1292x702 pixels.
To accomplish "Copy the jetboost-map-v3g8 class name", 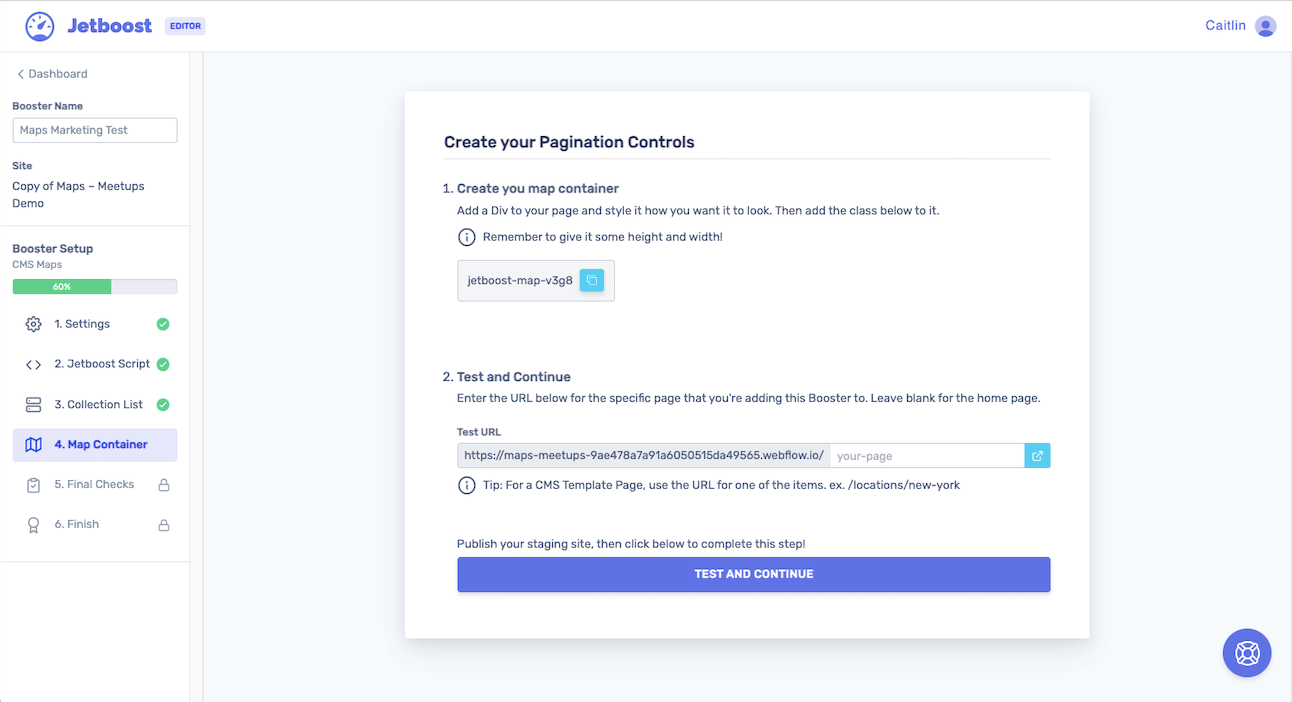I will click(x=592, y=281).
